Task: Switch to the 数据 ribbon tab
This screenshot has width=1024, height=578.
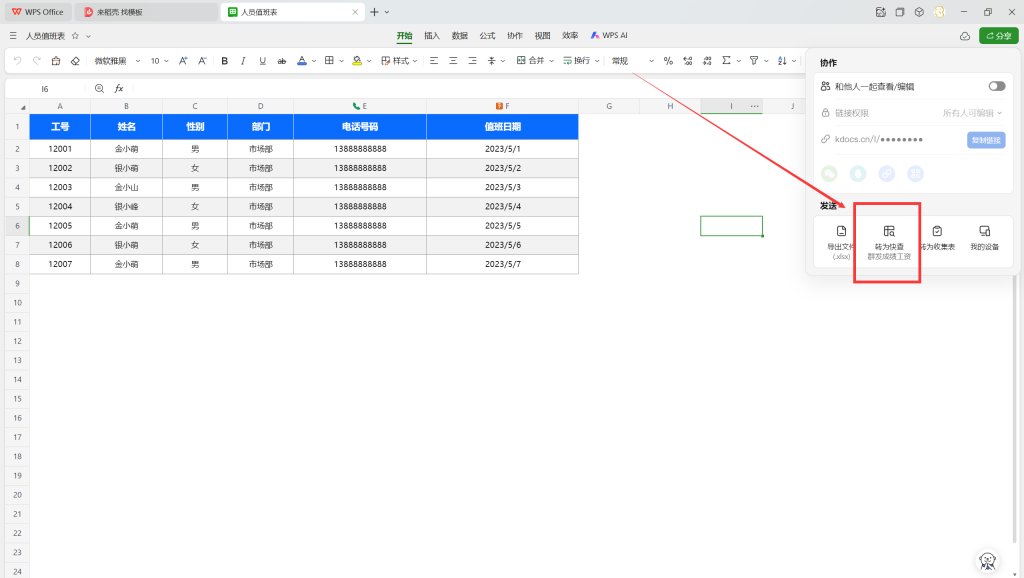Action: click(x=459, y=35)
